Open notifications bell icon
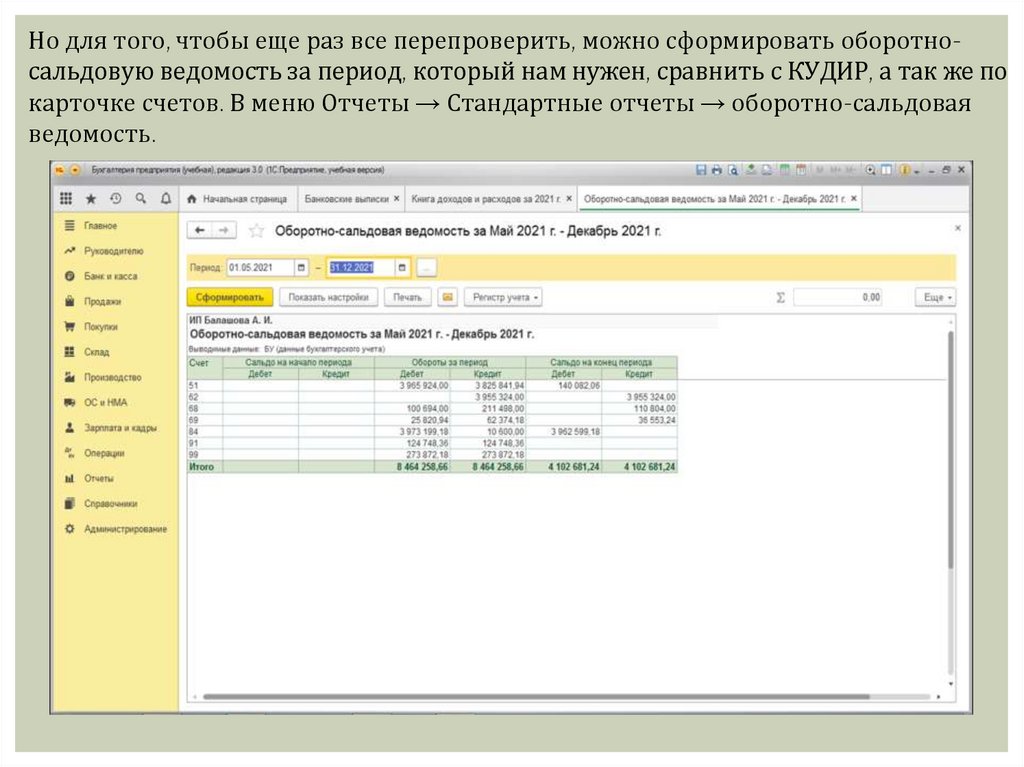 point(165,199)
